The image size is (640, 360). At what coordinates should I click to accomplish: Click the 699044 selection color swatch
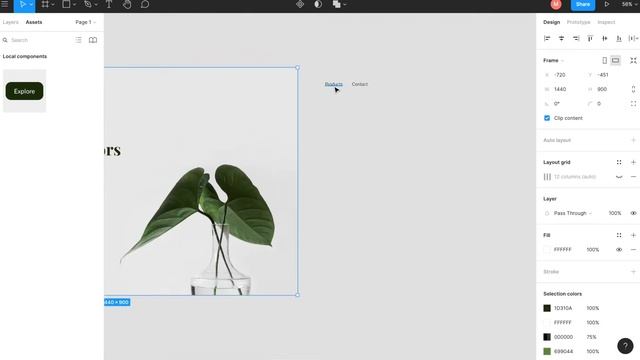click(x=547, y=351)
